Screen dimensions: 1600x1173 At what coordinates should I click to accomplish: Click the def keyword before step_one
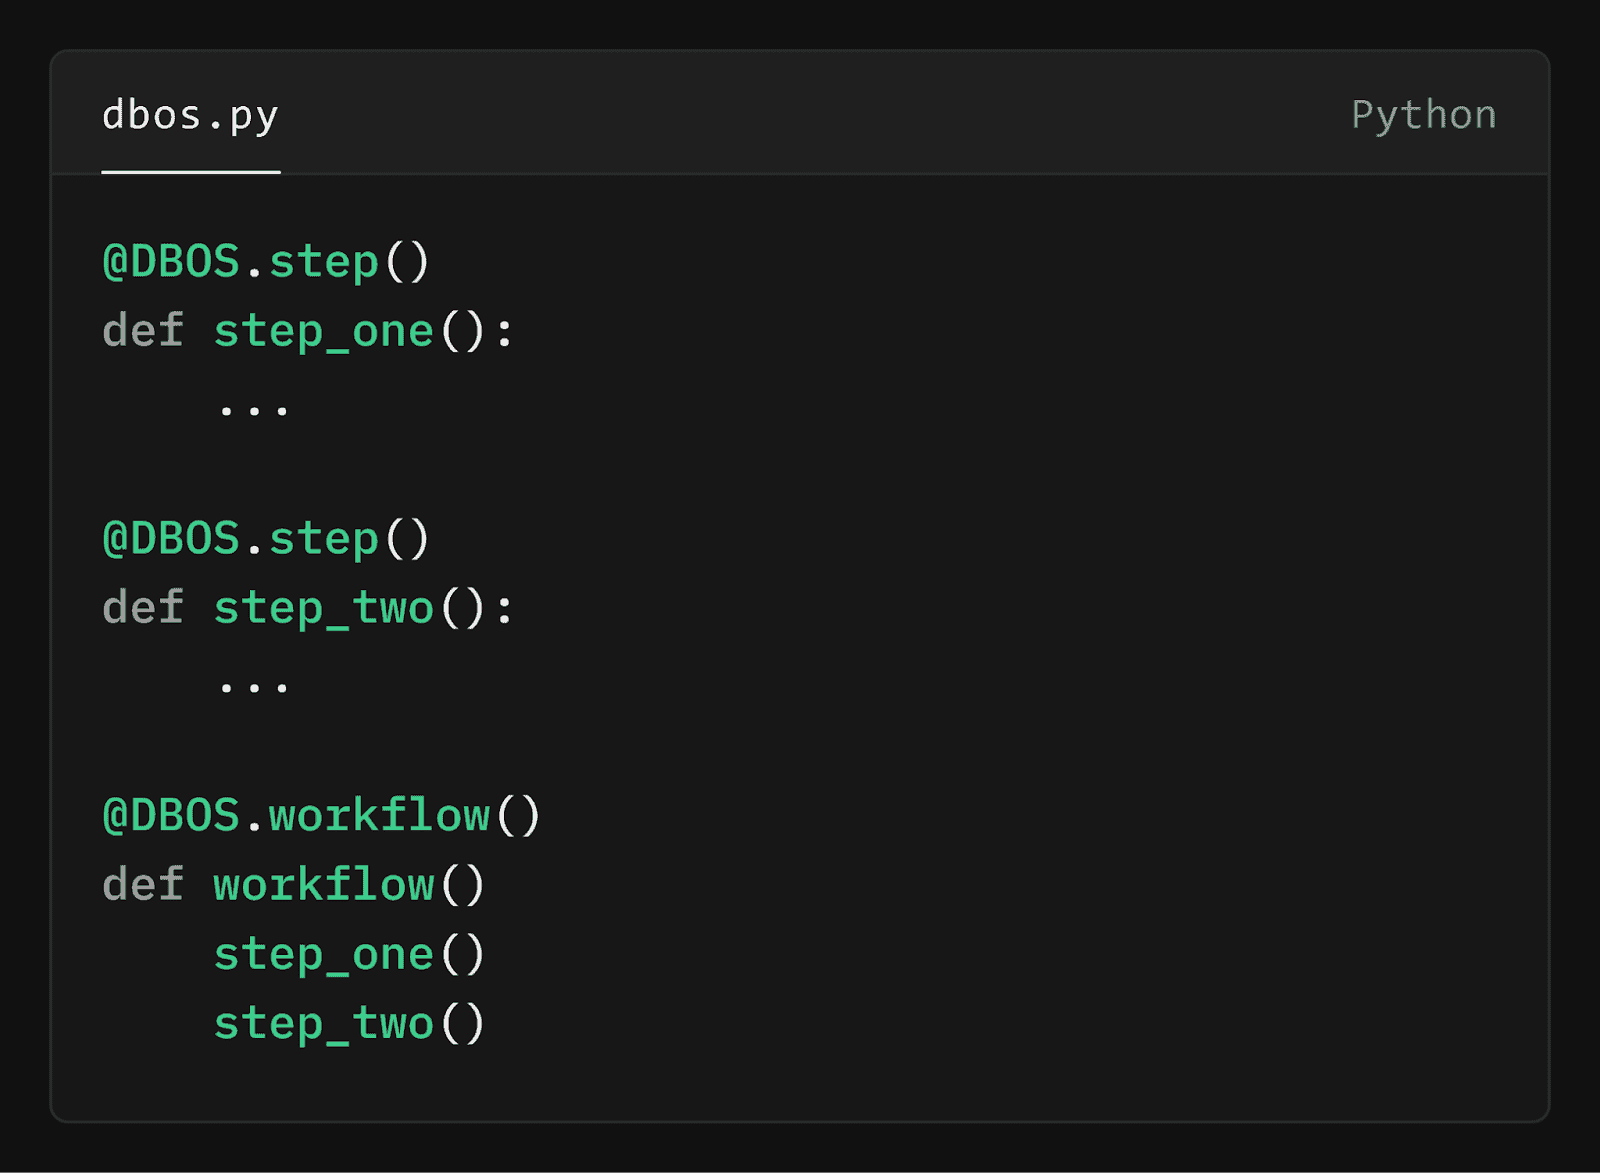pyautogui.click(x=143, y=331)
